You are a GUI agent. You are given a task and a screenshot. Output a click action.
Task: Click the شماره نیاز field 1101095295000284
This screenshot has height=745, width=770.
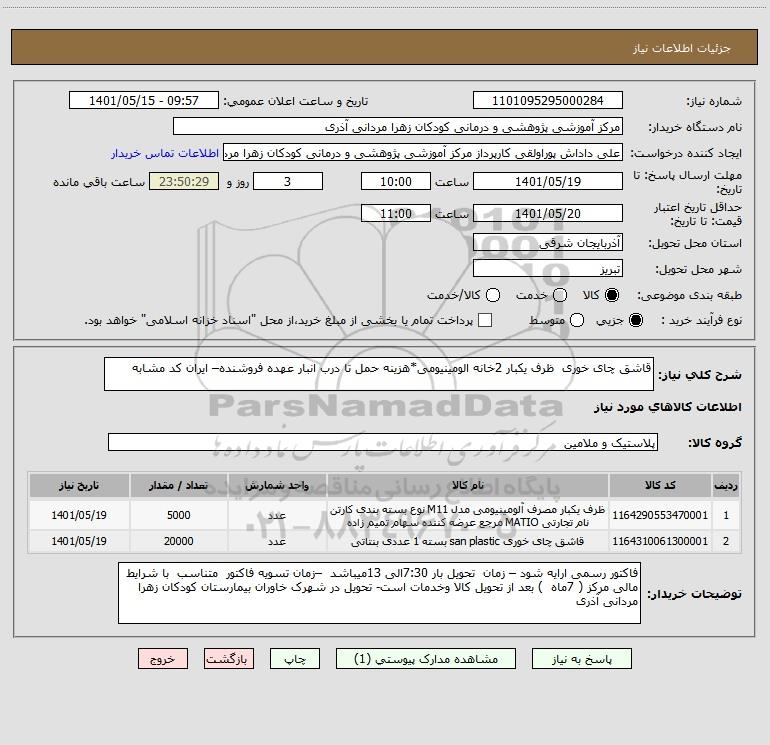coord(548,100)
